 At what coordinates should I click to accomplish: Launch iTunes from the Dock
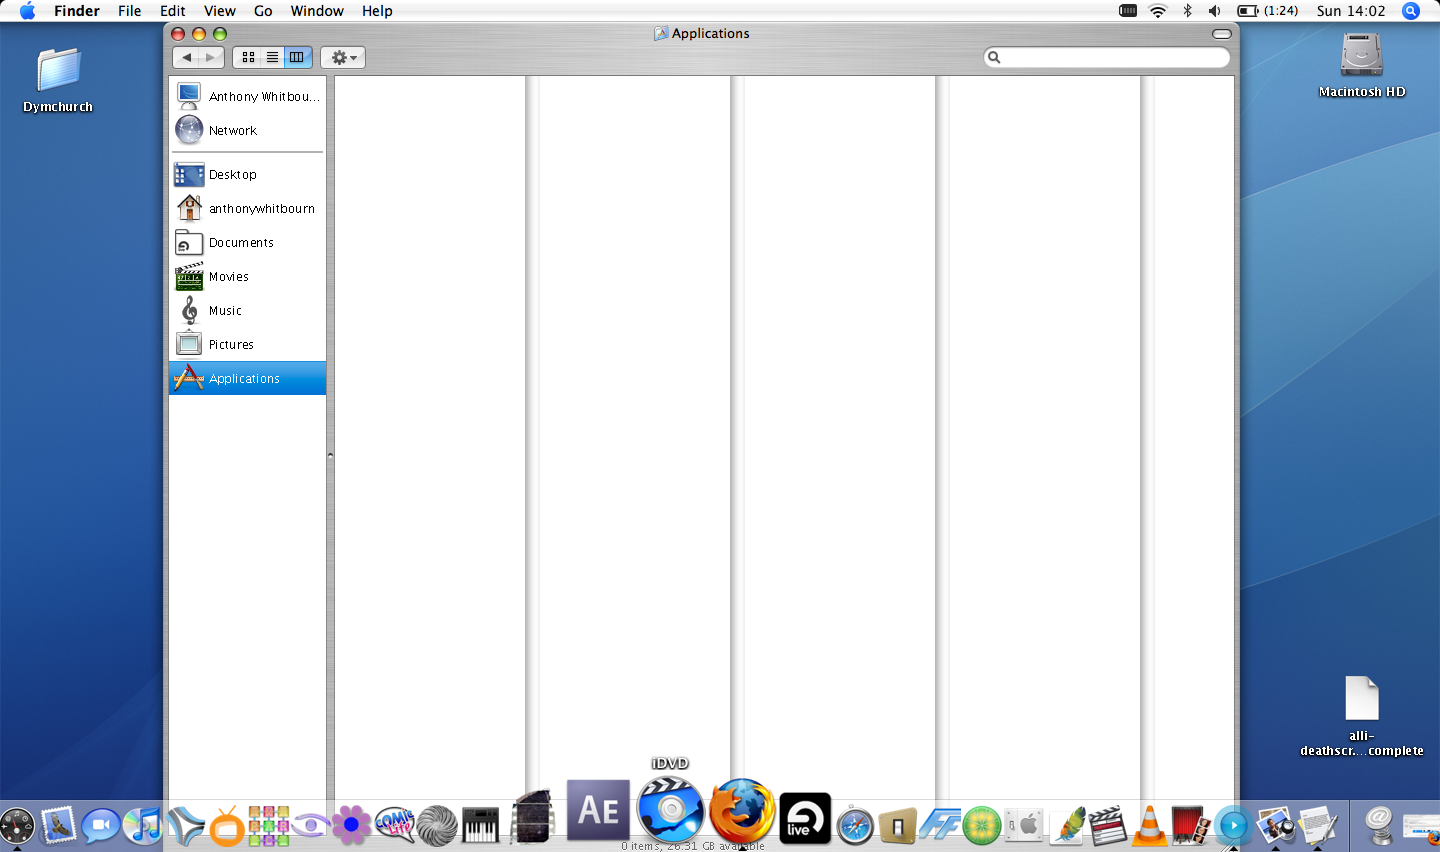144,826
